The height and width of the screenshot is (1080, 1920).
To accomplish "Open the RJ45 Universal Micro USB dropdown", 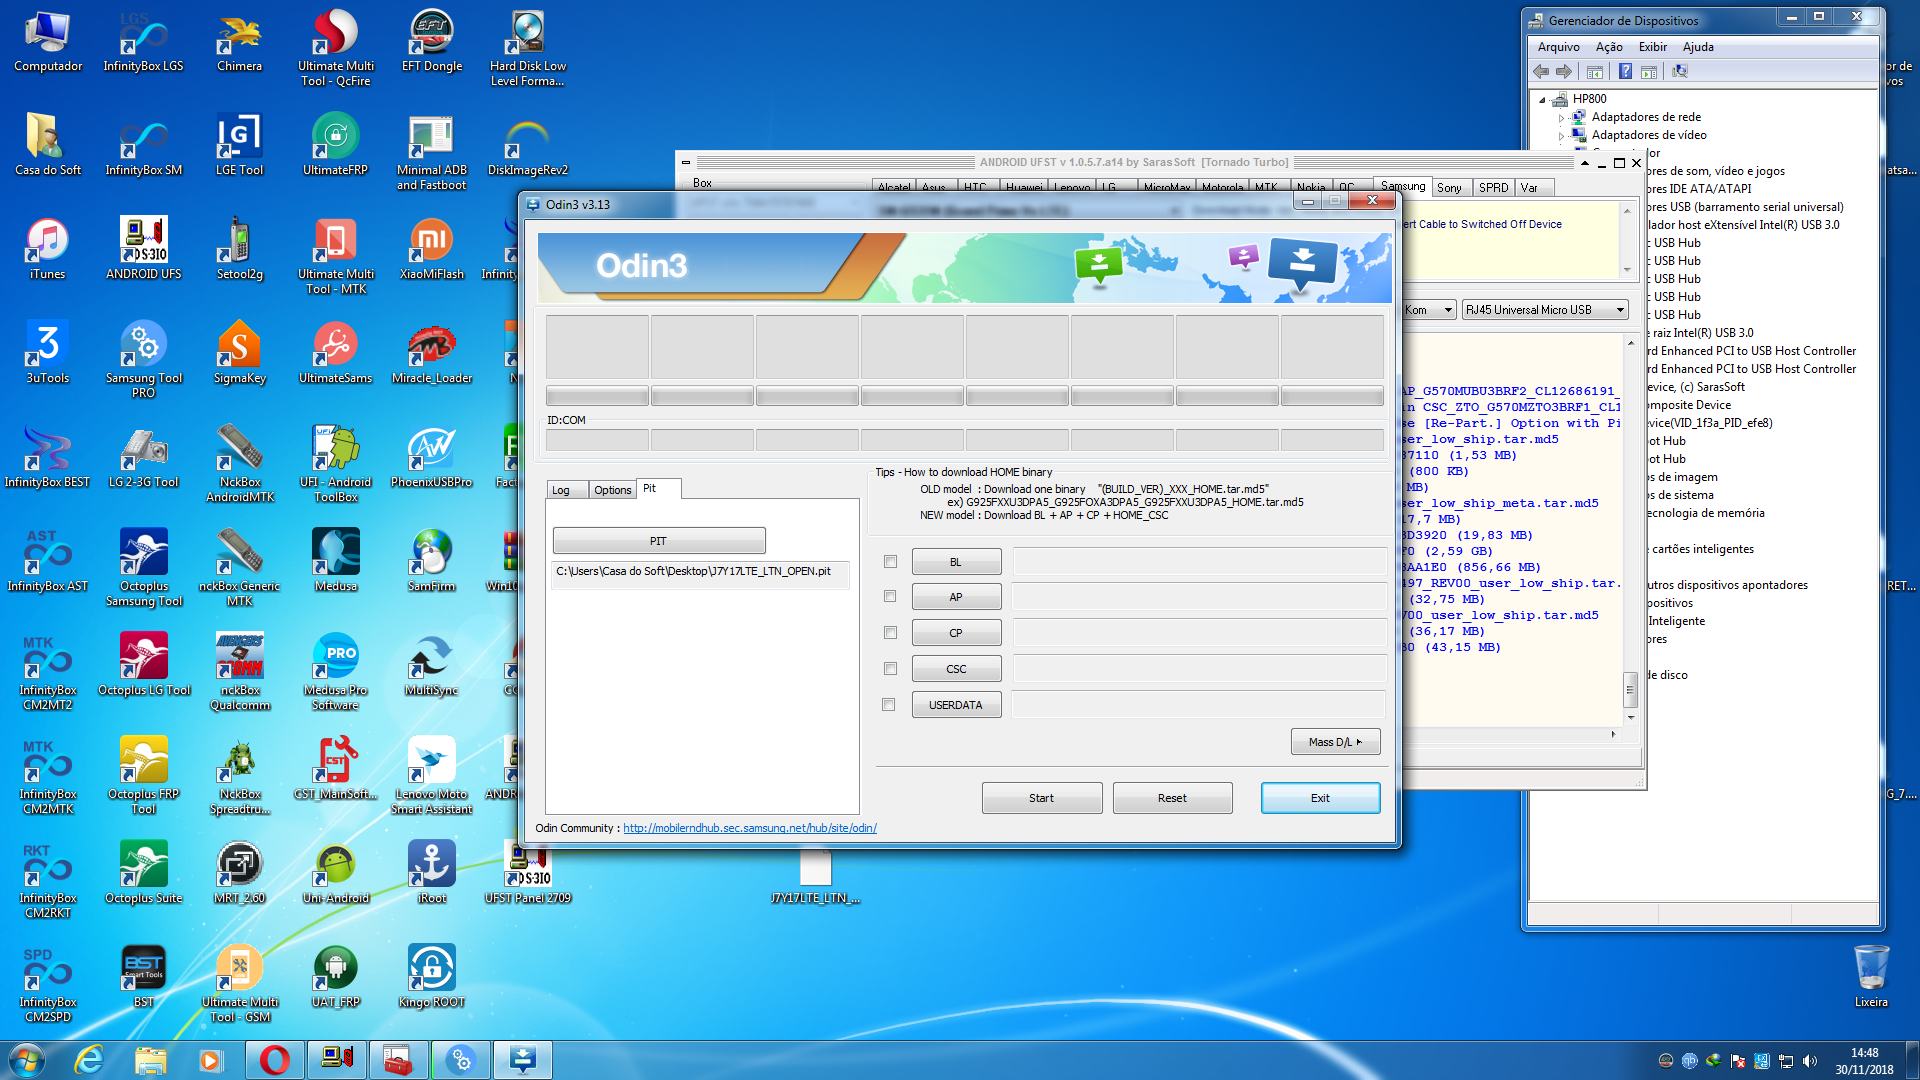I will (x=1545, y=310).
